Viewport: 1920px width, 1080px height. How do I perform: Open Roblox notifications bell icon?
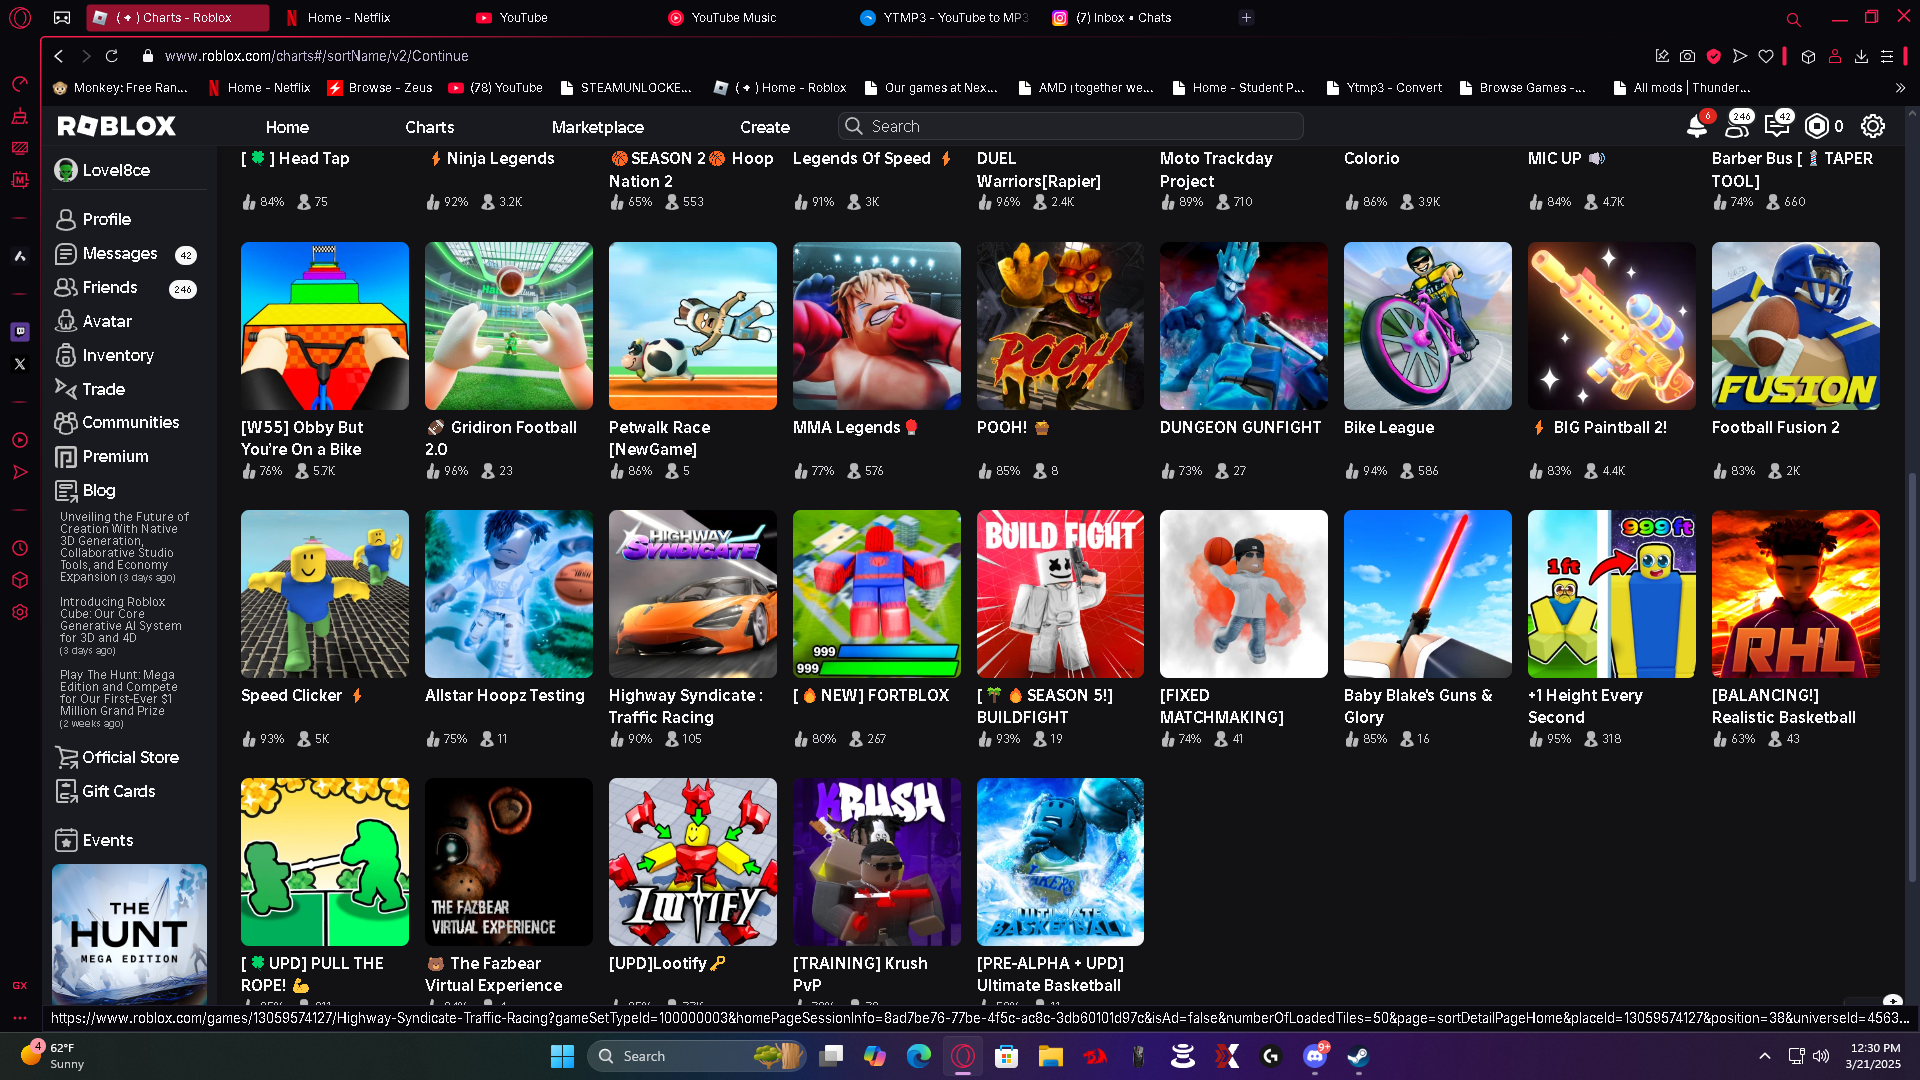pos(1696,127)
